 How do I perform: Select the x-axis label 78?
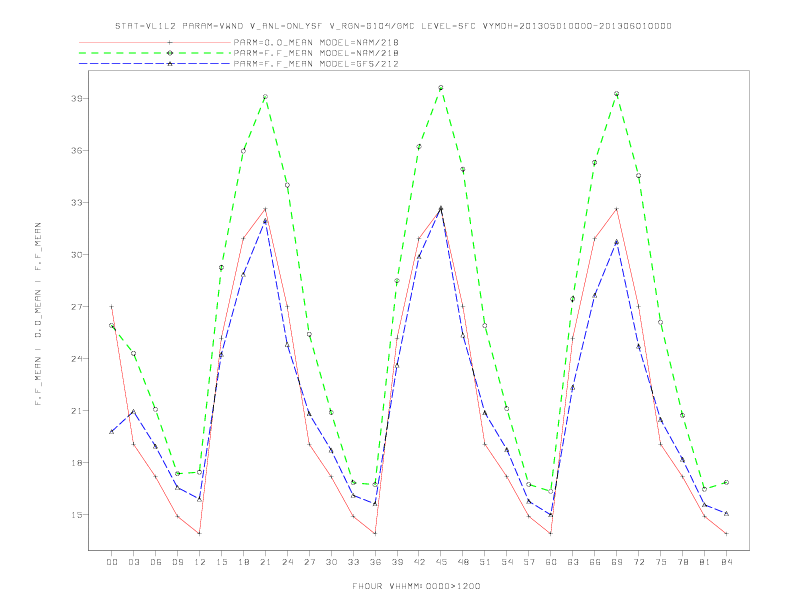(x=682, y=562)
